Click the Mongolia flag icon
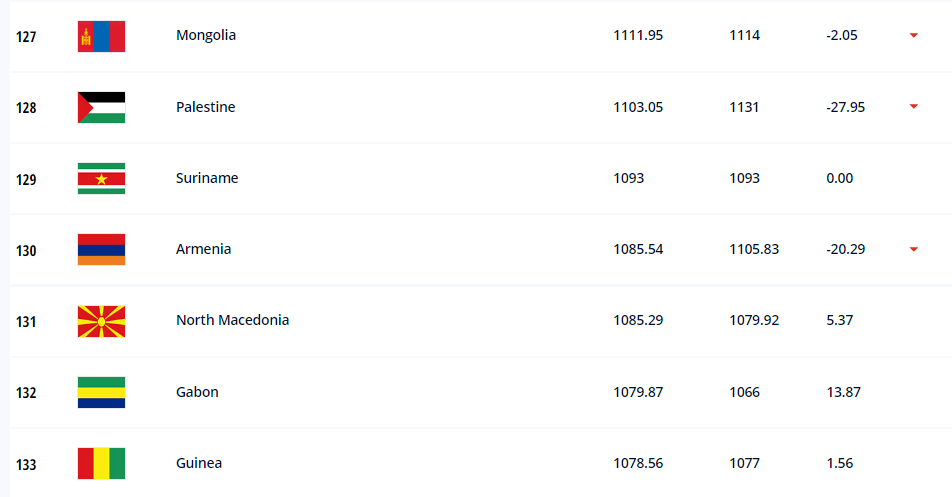 (x=101, y=36)
